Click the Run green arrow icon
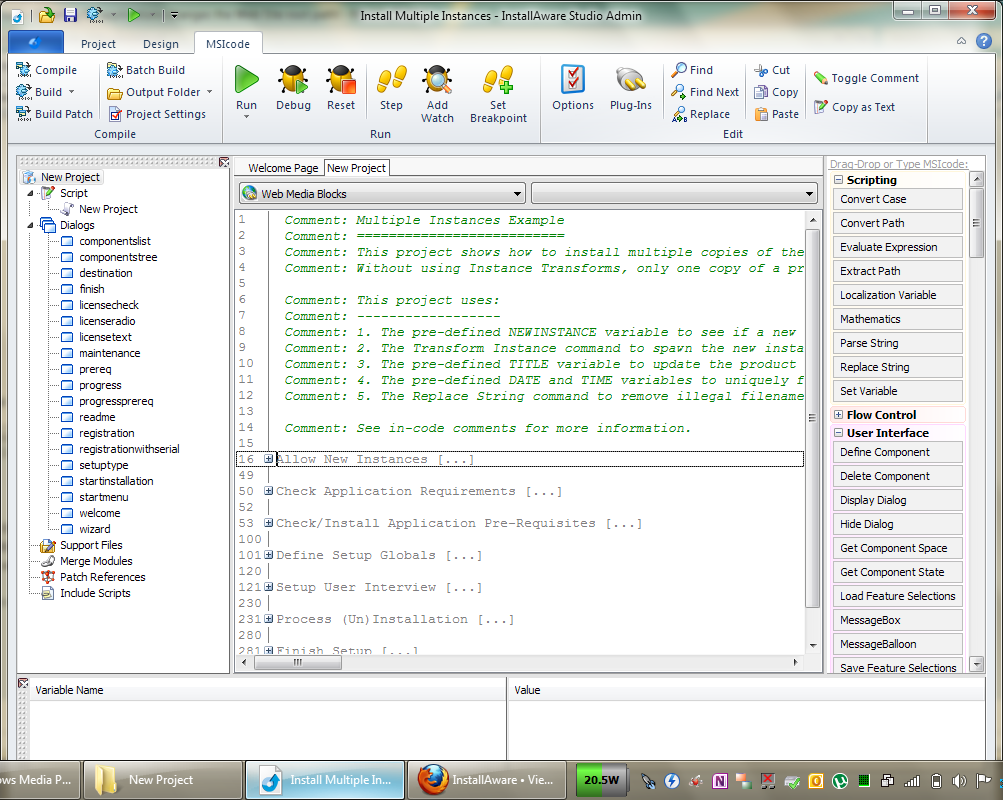The image size is (1003, 800). pyautogui.click(x=246, y=80)
